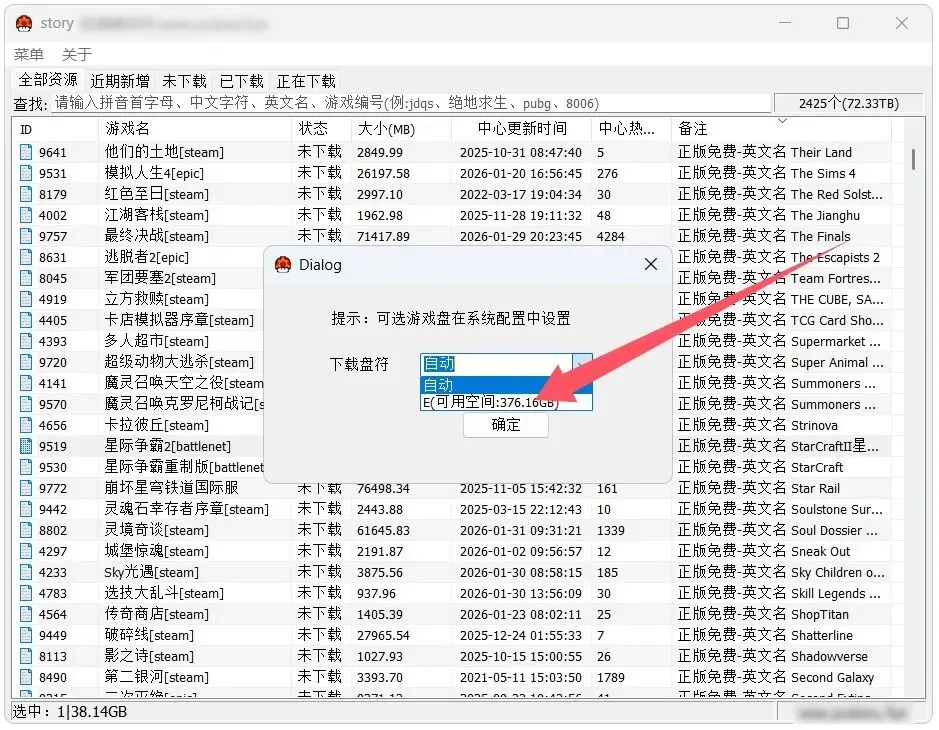The image size is (939, 730).
Task: Click the 2425个(72.33TB) count button
Action: point(849,104)
